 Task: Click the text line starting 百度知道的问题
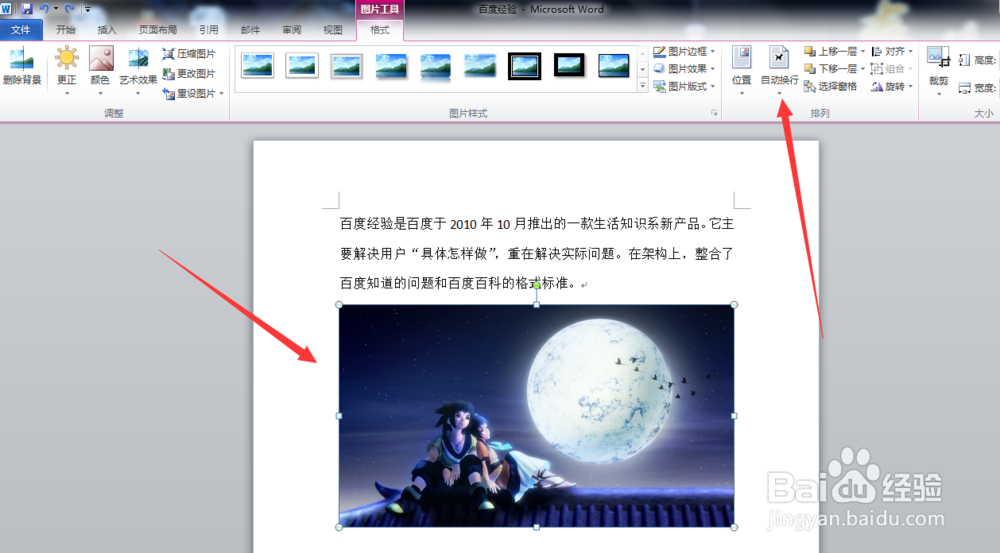[x=458, y=283]
